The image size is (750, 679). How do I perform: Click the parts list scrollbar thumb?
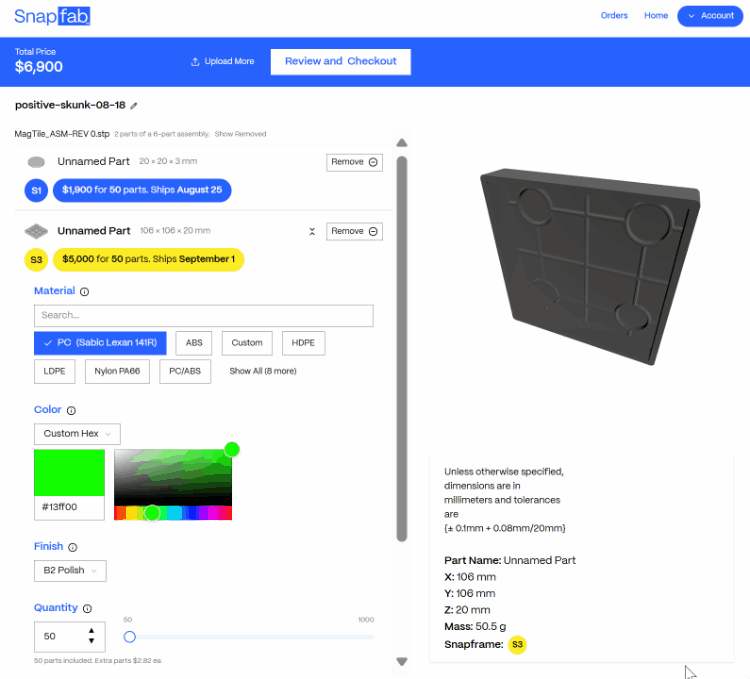pyautogui.click(x=402, y=349)
